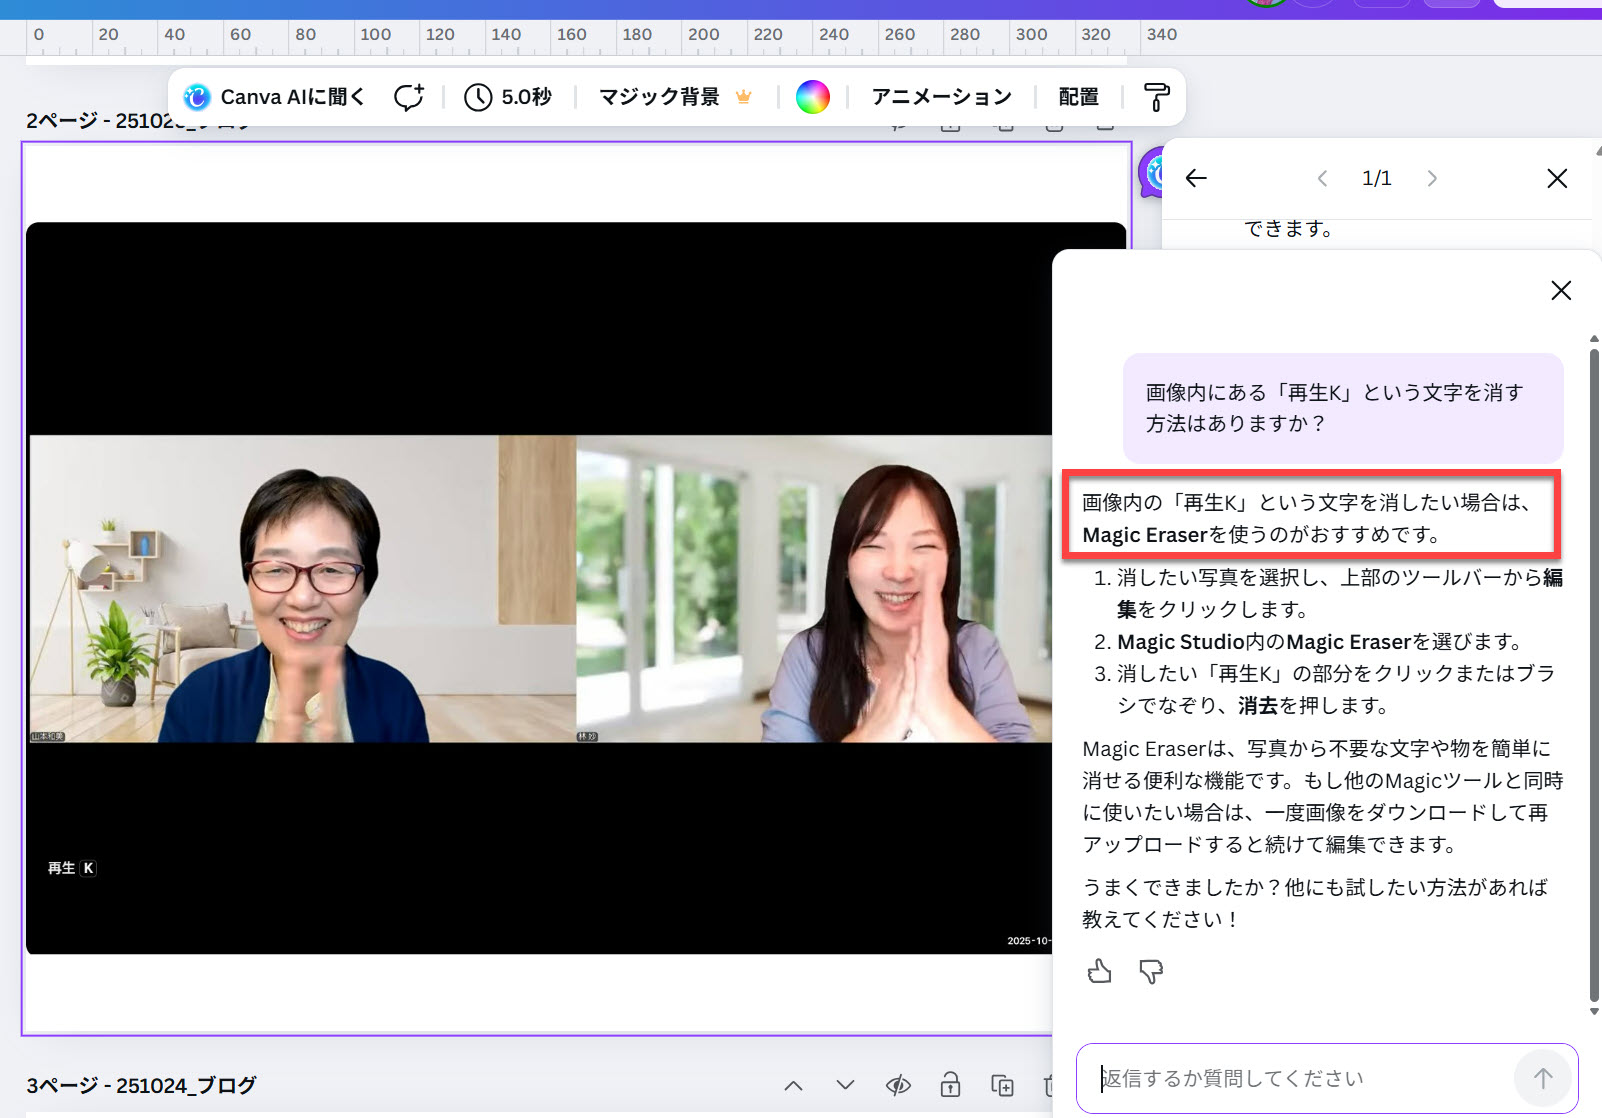Move page 3 down with the down chevron
This screenshot has height=1118, width=1602.
click(845, 1085)
